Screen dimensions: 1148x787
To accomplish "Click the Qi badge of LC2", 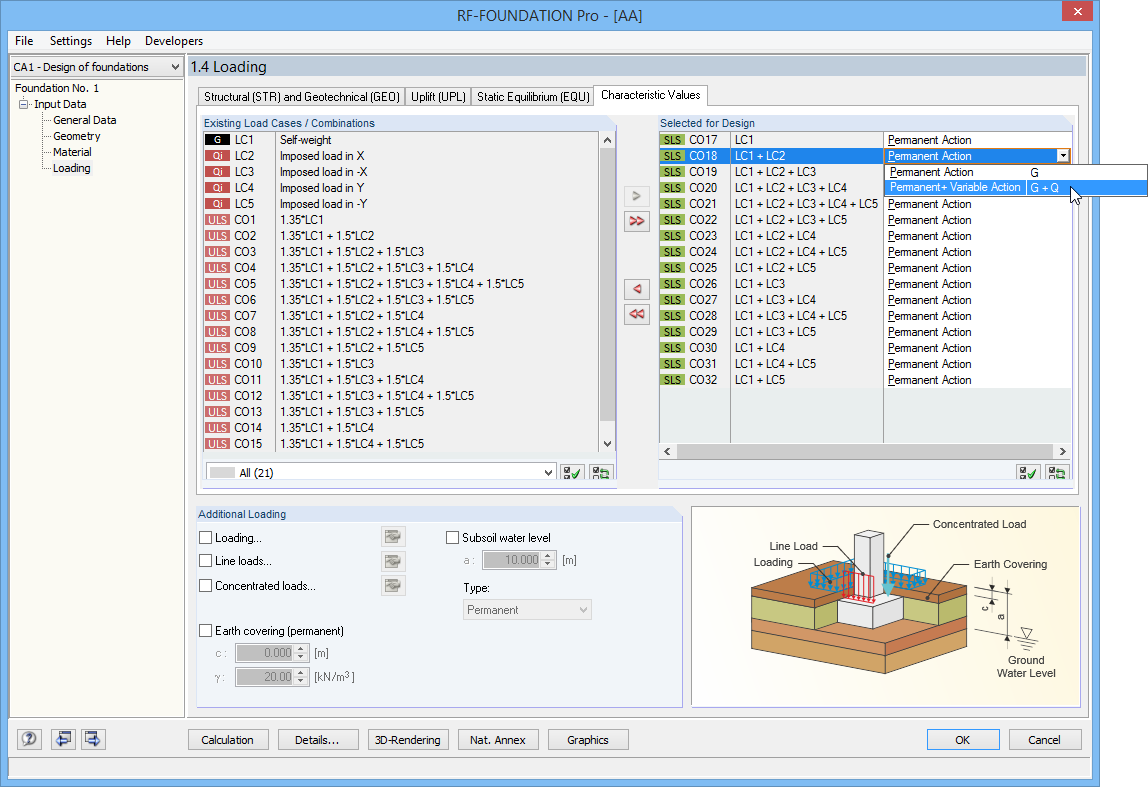I will (x=217, y=156).
